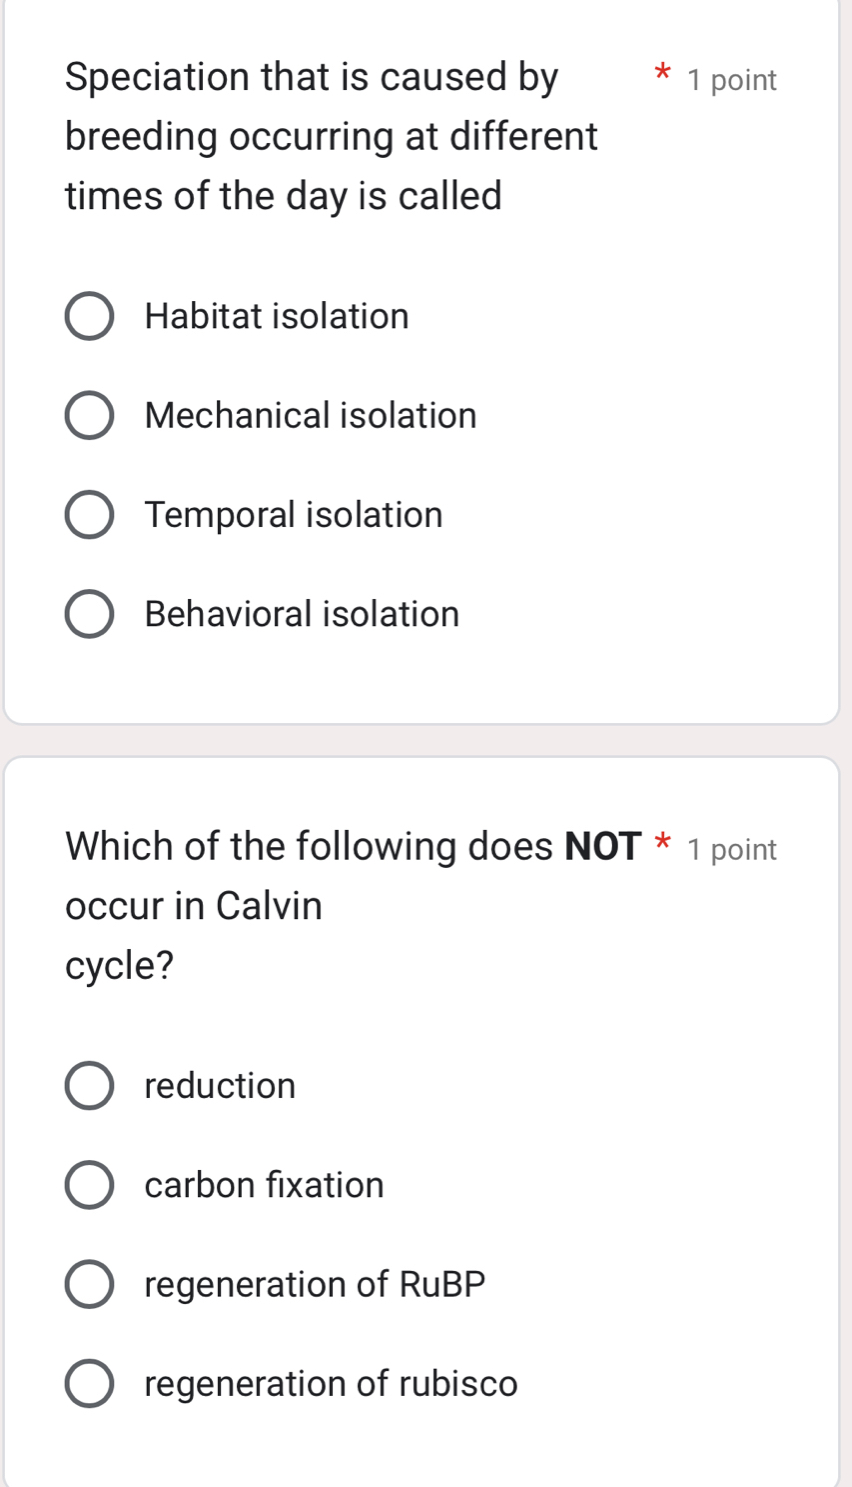The image size is (852, 1487).
Task: Select the Temporal isolation radio button
Action: click(x=89, y=514)
